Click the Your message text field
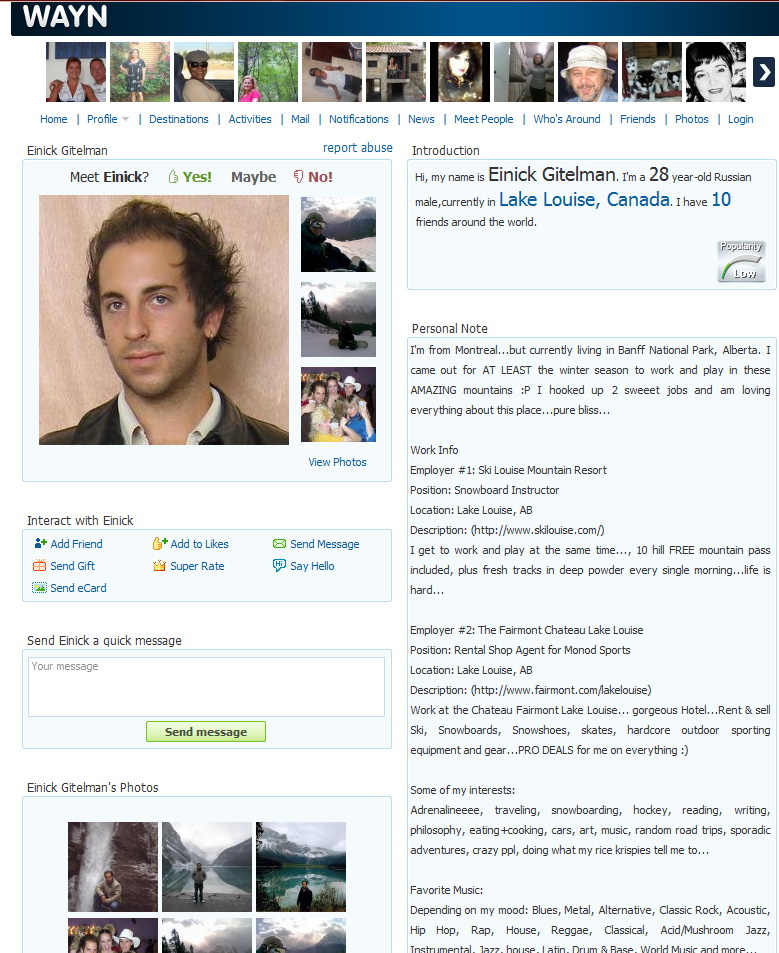The image size is (779, 953). 206,687
